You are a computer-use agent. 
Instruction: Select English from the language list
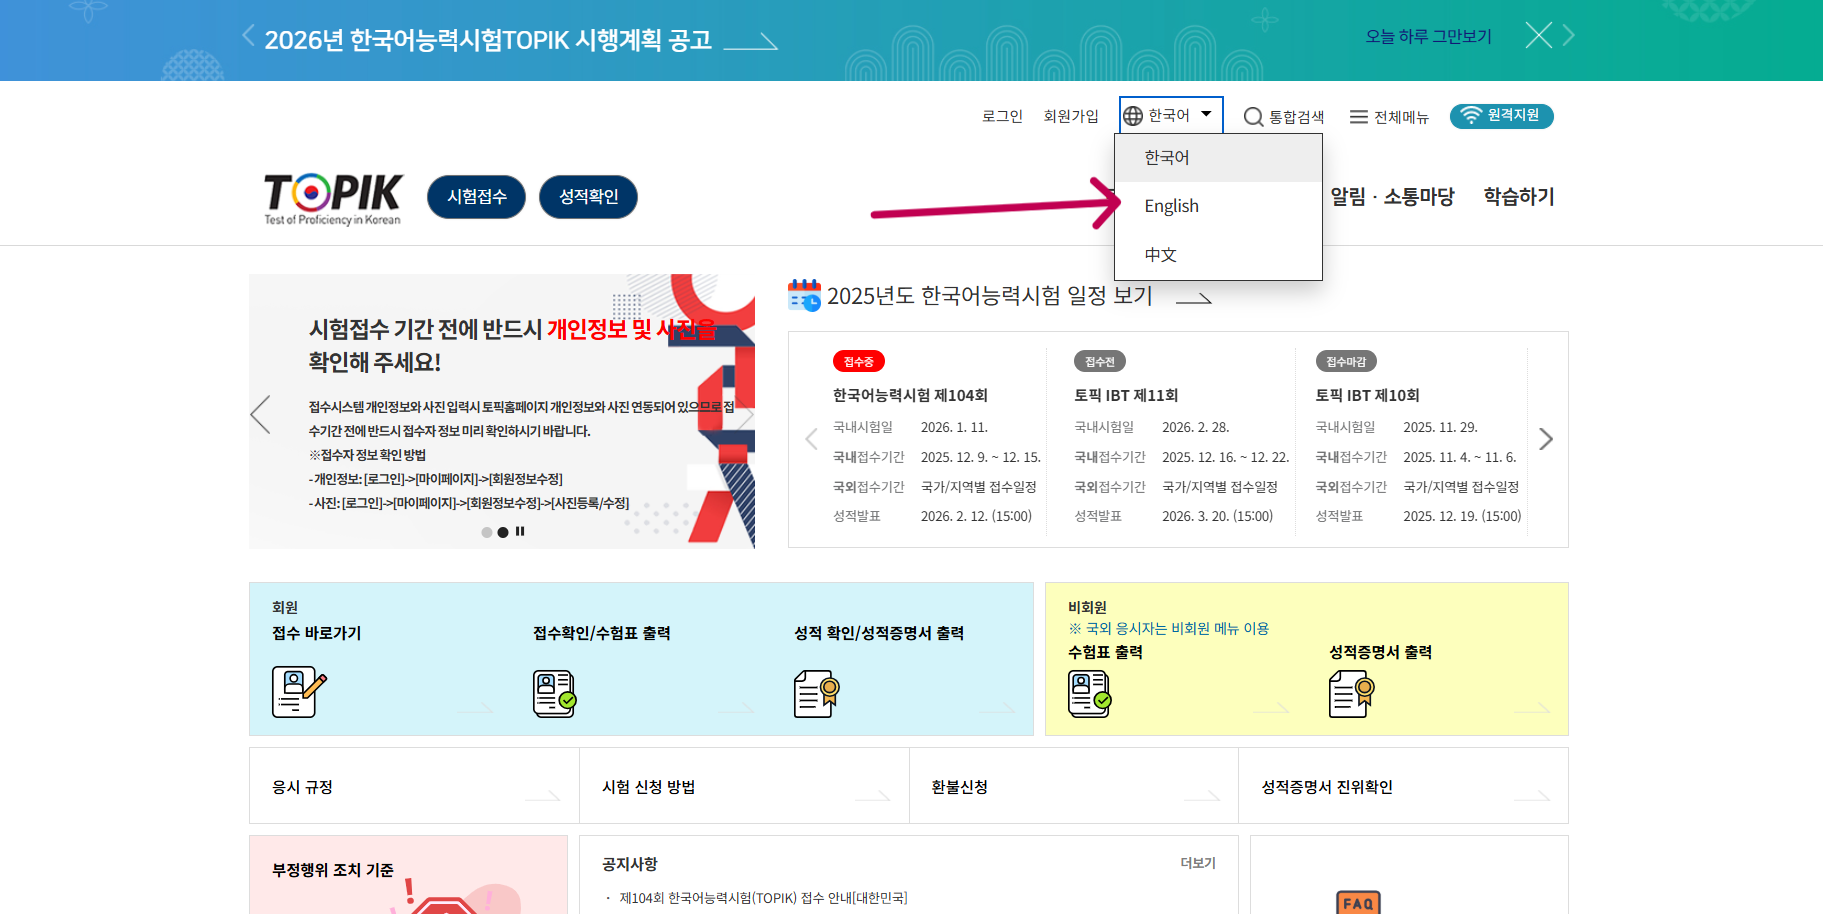[1218, 206]
